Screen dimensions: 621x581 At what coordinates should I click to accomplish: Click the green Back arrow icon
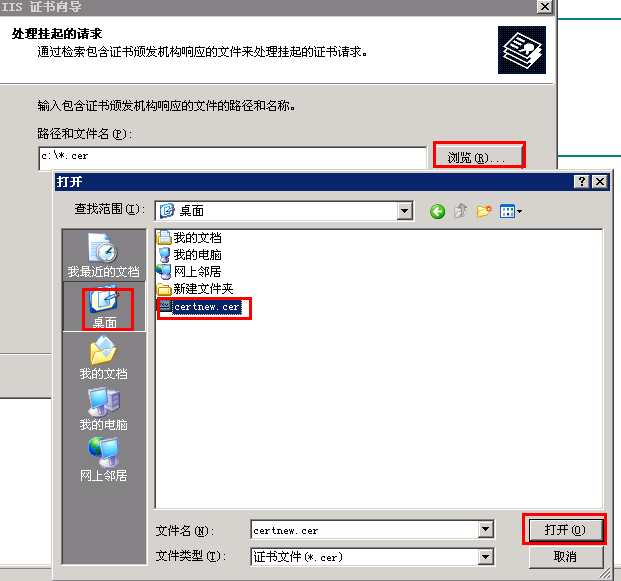coord(437,211)
